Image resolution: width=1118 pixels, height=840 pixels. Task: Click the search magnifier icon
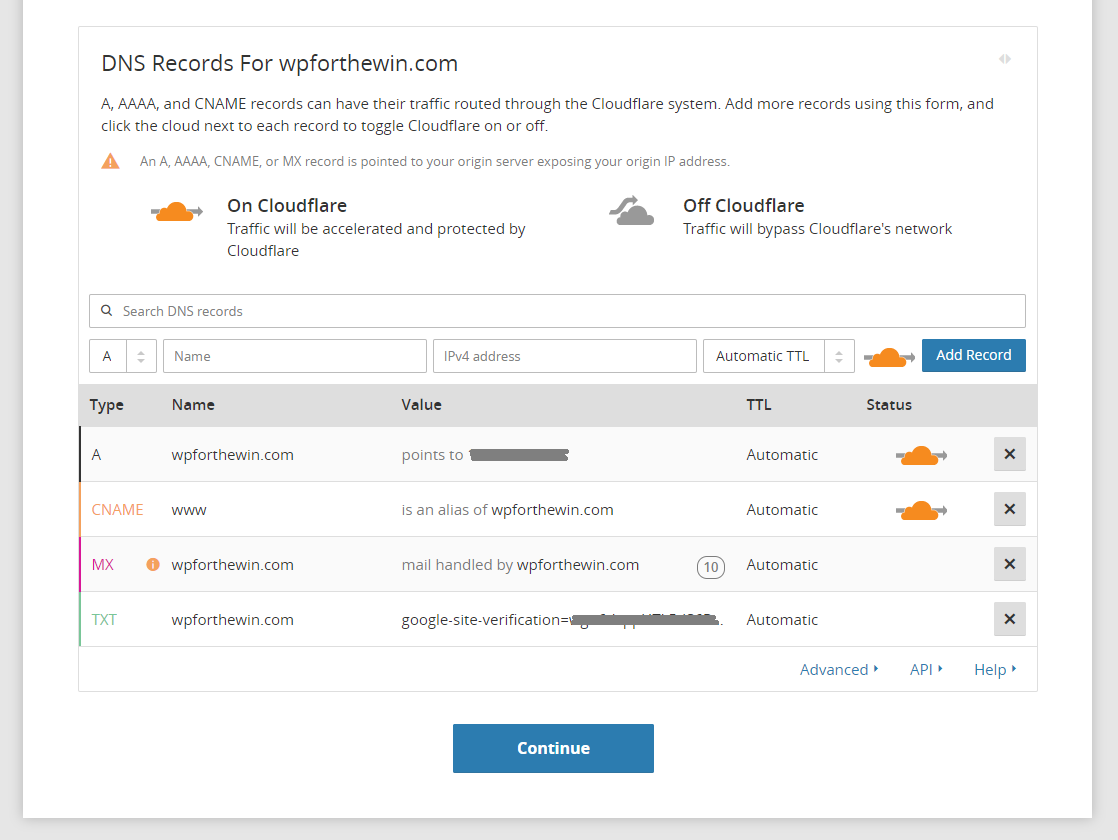coord(107,311)
